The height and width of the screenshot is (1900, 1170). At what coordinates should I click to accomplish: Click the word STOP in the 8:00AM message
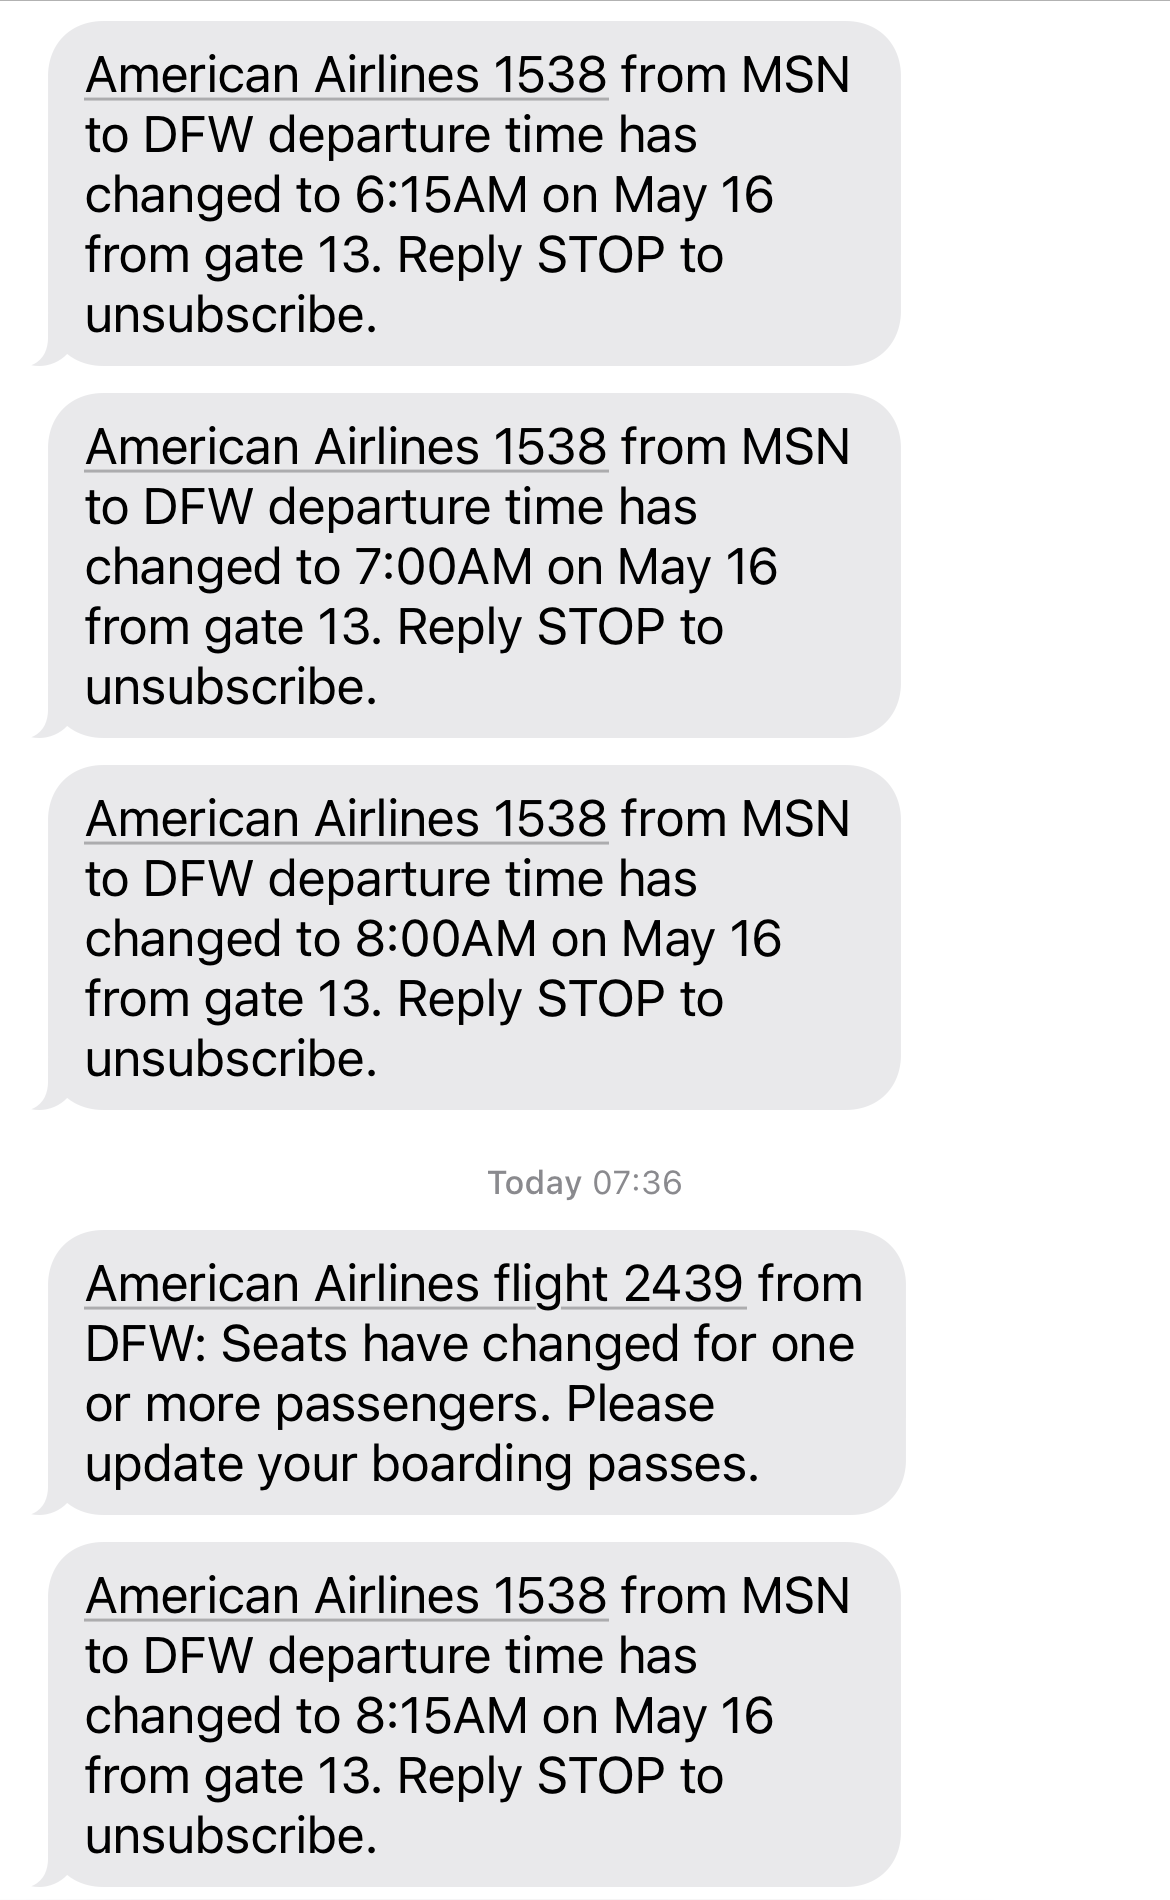[601, 999]
